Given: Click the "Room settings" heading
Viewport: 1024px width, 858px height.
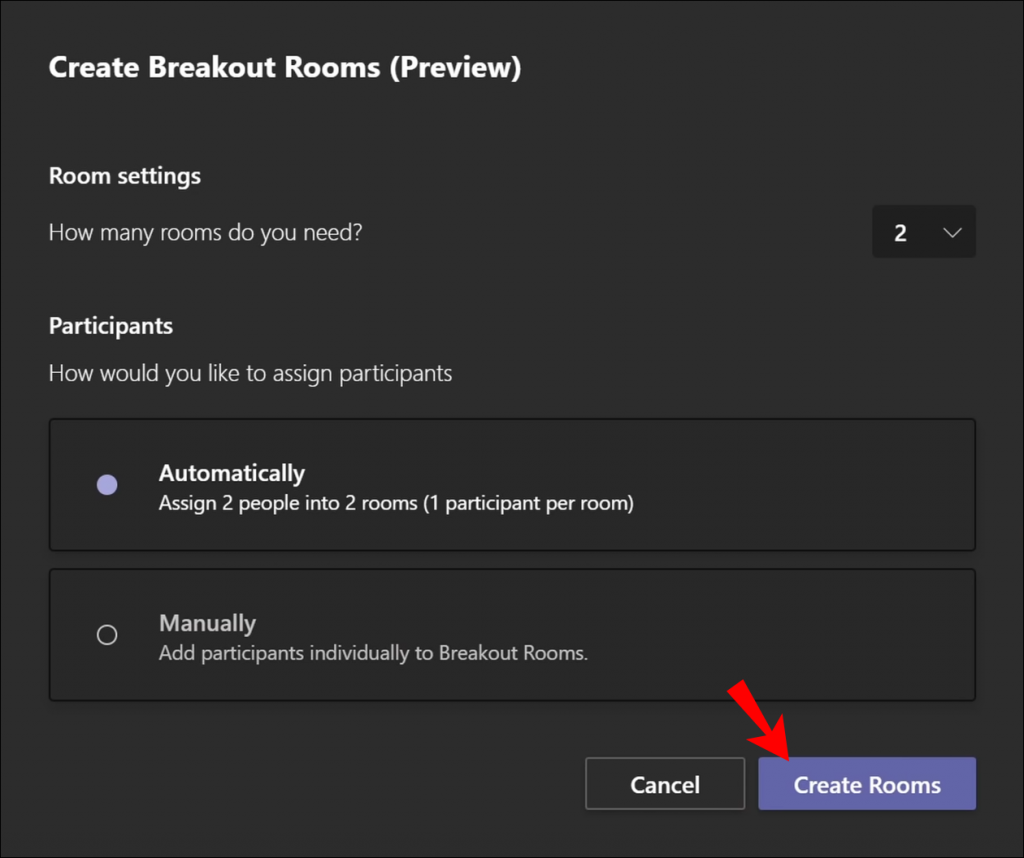Looking at the screenshot, I should tap(124, 176).
